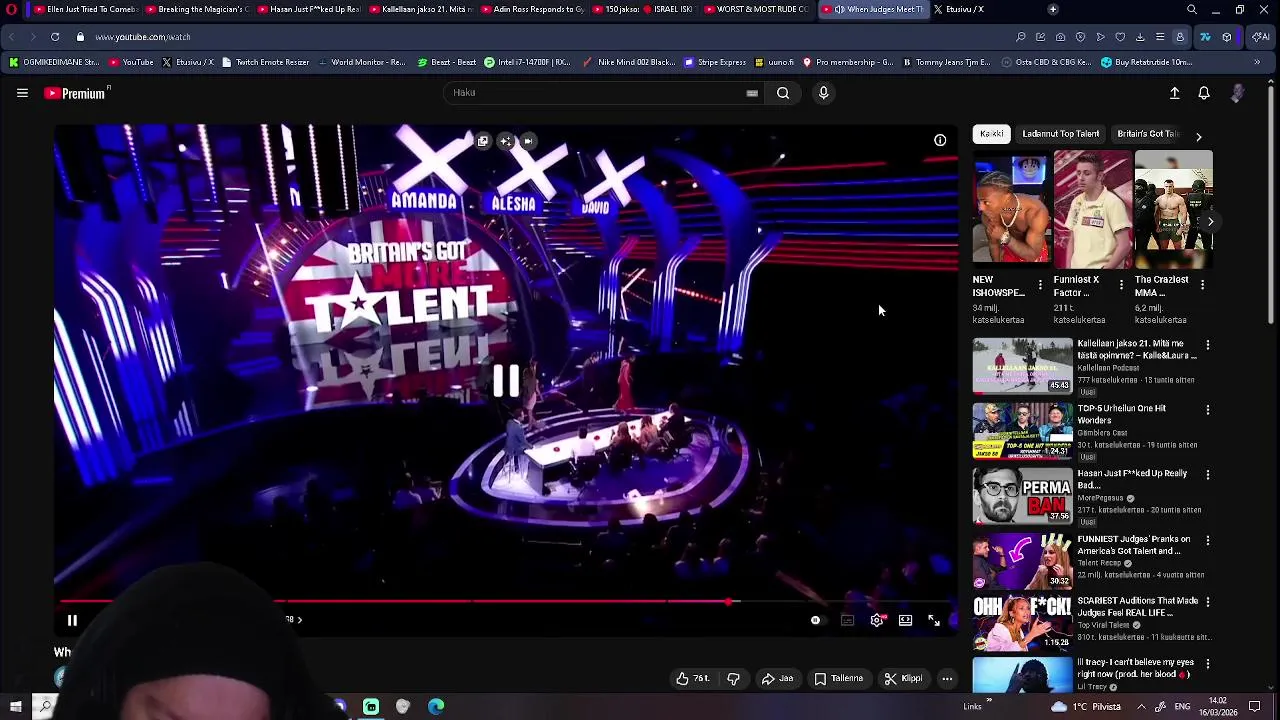Open options for Funniest X Factor short

[1121, 286]
